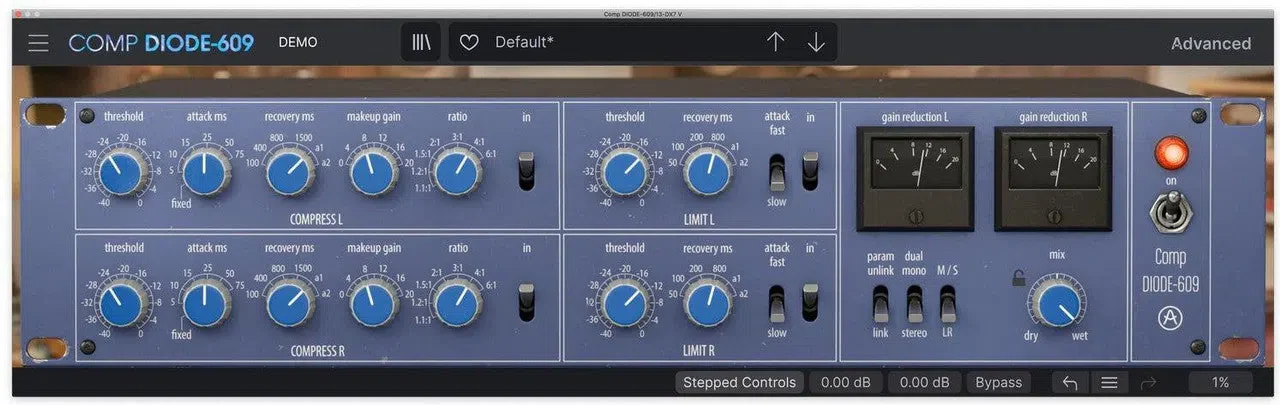This screenshot has height=405, width=1280.
Task: Flip the main on power switch
Action: coord(1170,212)
